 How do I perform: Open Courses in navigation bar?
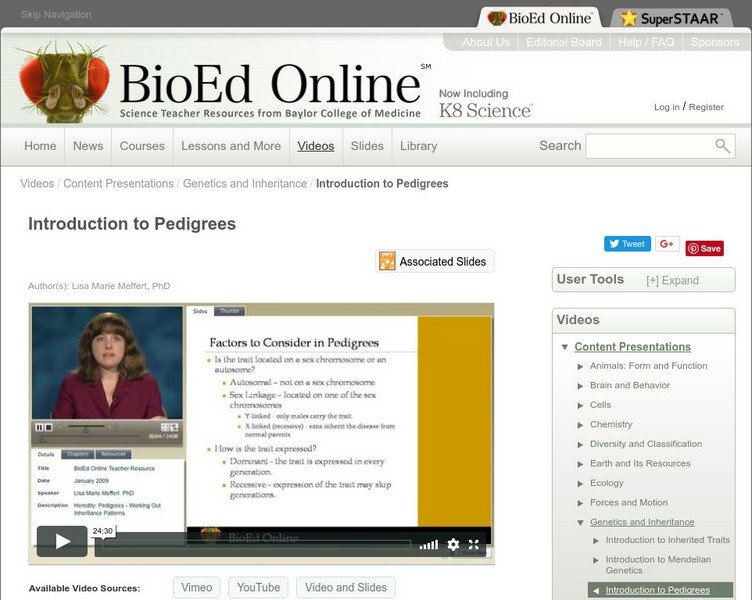pos(142,146)
